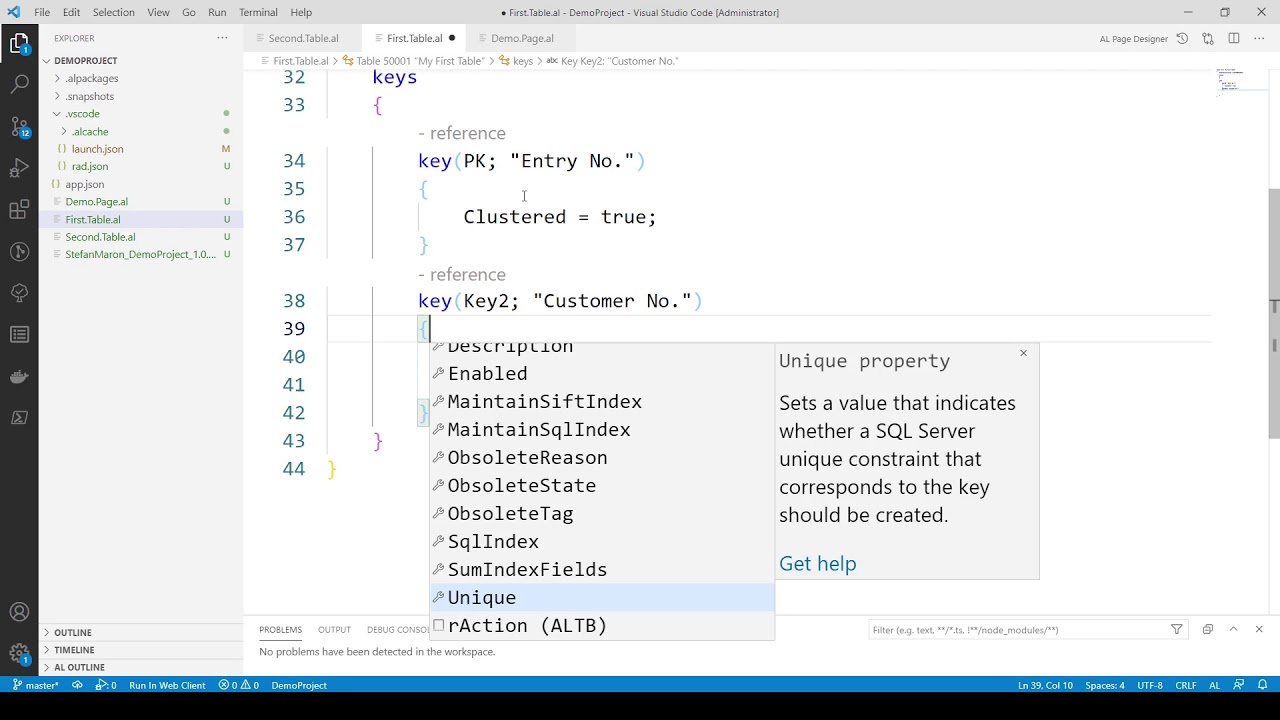
Task: Click AL Page Designer button
Action: pyautogui.click(x=1133, y=39)
